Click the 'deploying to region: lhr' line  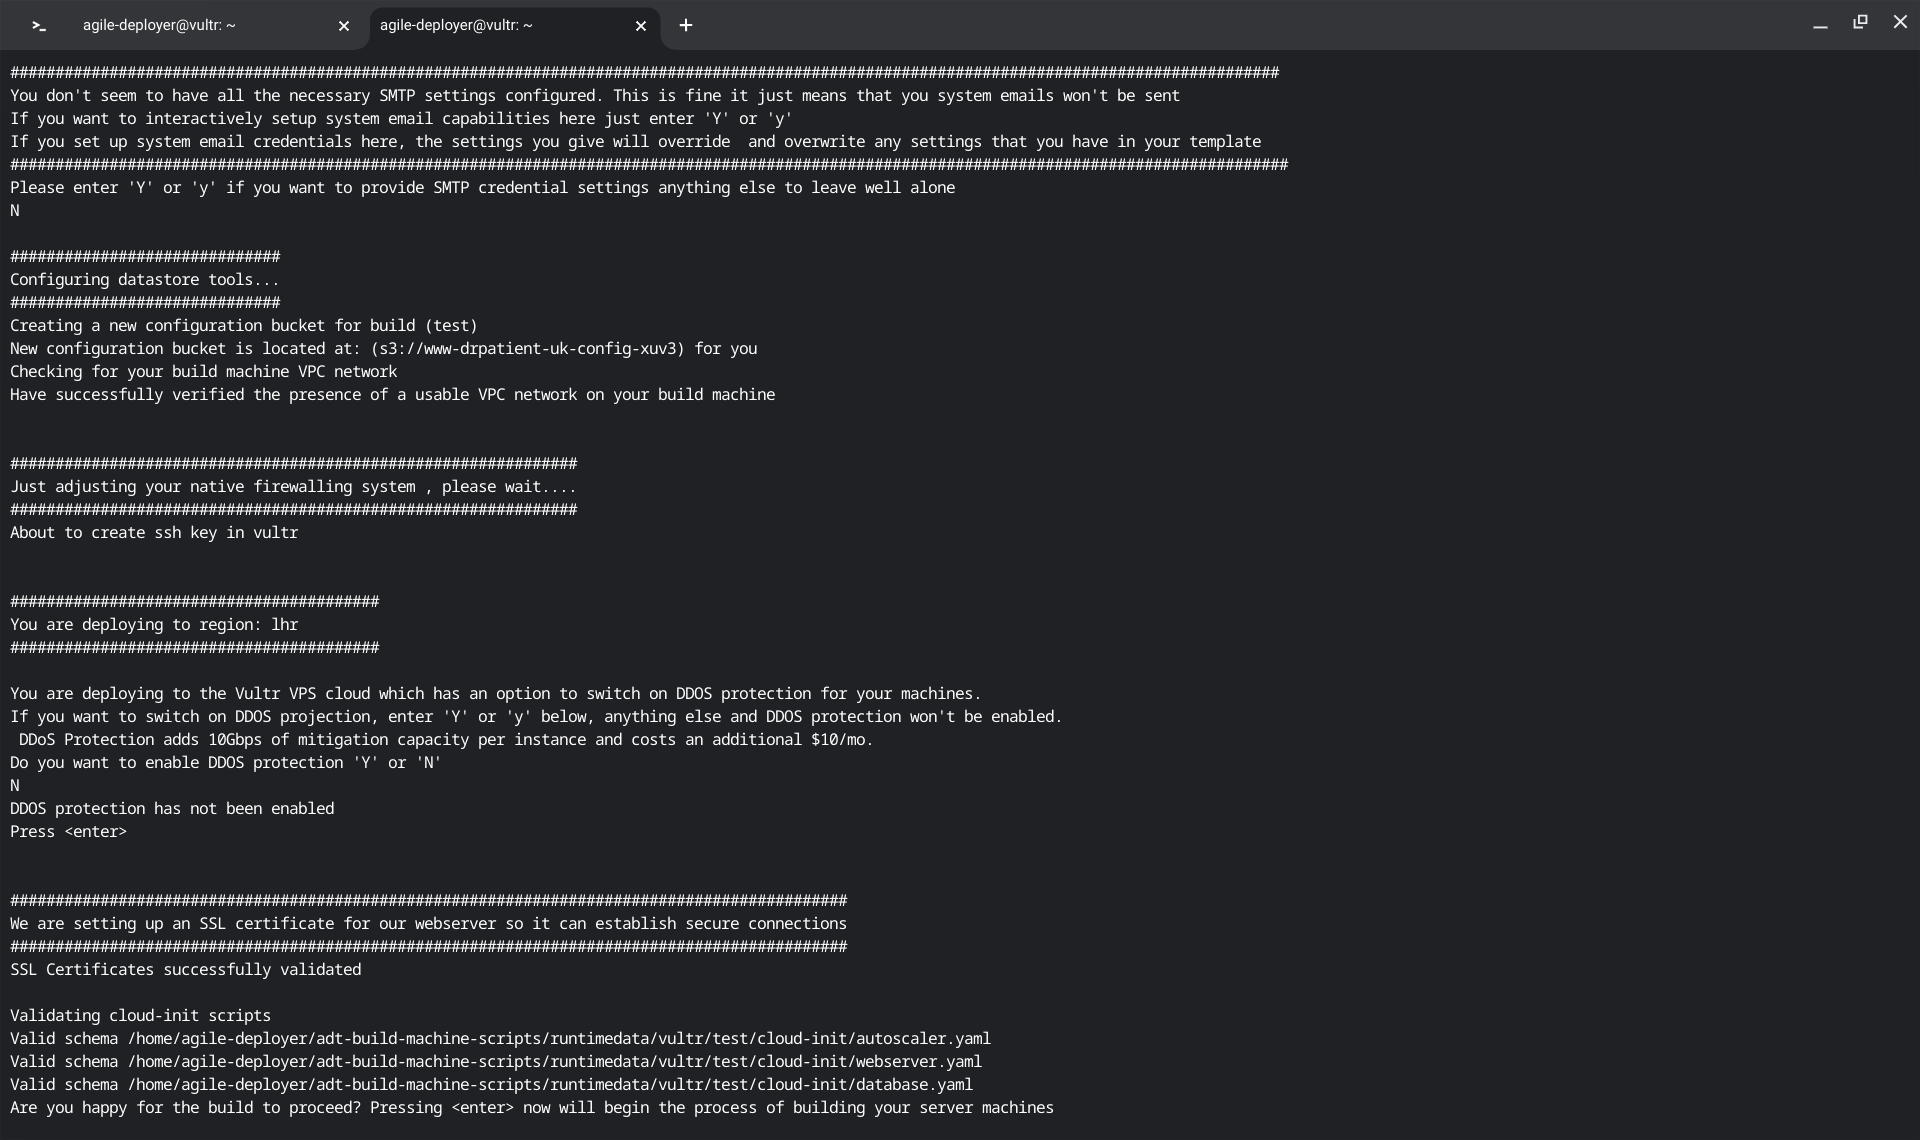[x=154, y=625]
